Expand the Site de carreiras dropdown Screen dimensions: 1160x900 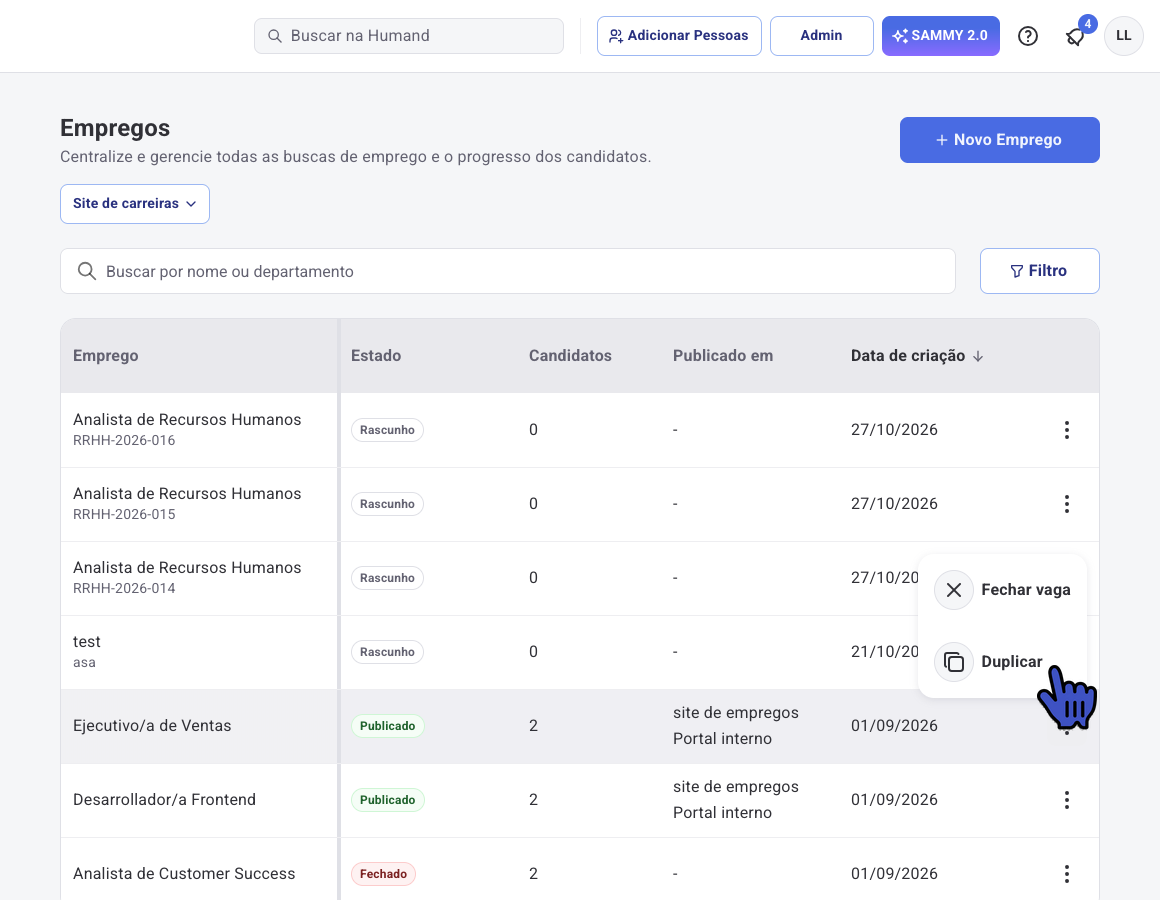[x=135, y=203]
